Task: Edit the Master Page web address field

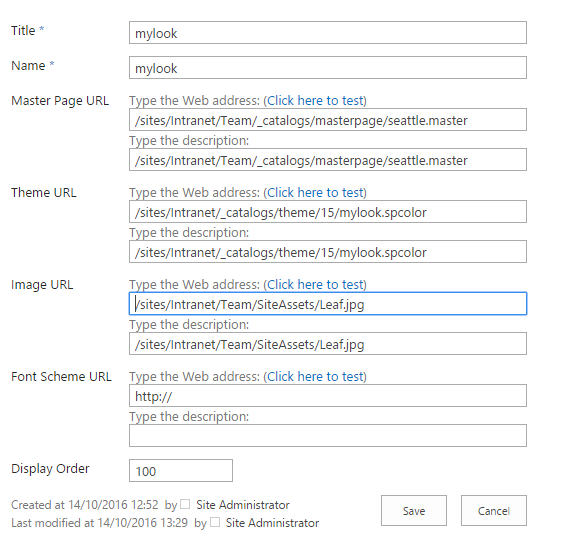Action: pyautogui.click(x=328, y=119)
